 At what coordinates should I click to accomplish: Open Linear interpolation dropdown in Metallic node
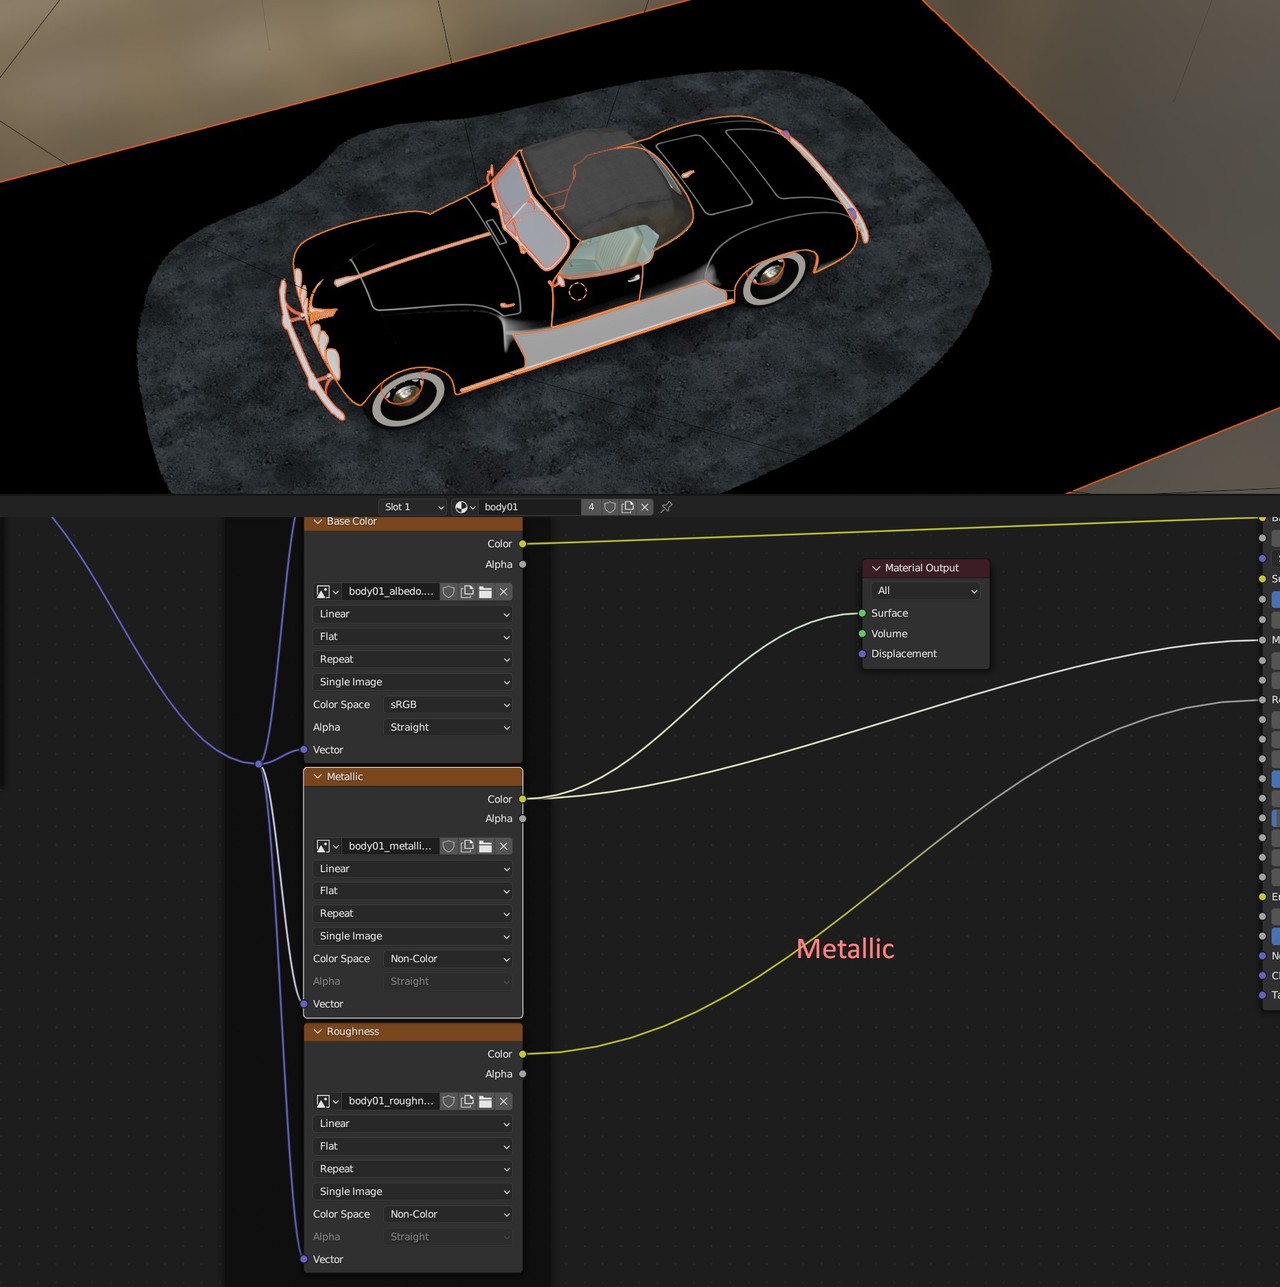(x=413, y=869)
